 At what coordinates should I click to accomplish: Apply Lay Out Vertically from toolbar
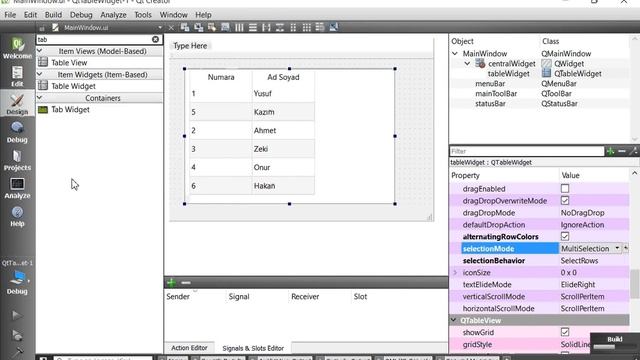coord(253,27)
